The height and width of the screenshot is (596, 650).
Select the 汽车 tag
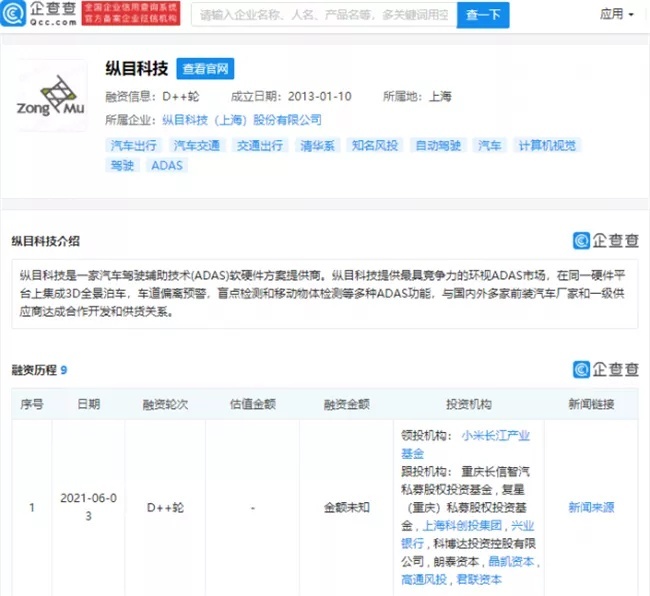[490, 145]
